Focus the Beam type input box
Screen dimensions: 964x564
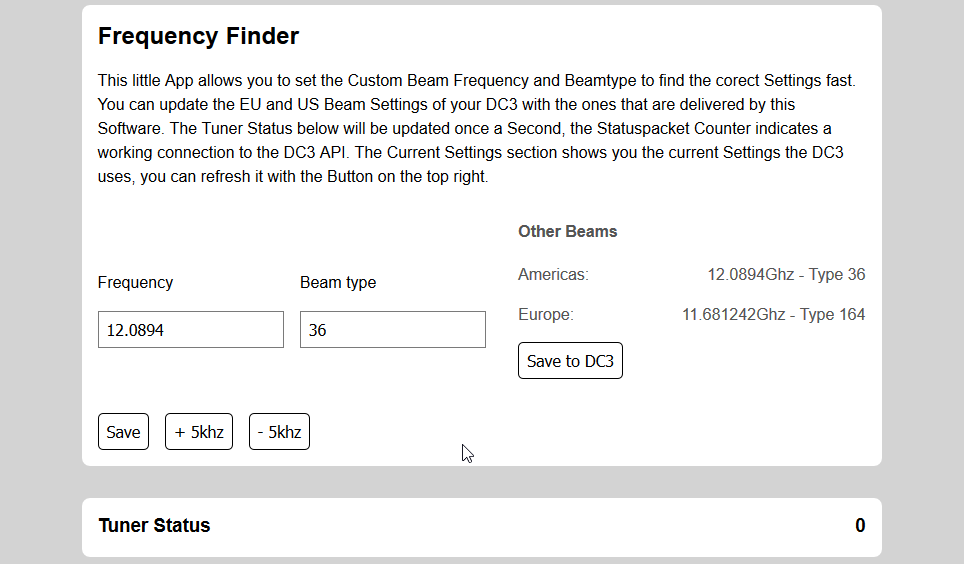393,330
